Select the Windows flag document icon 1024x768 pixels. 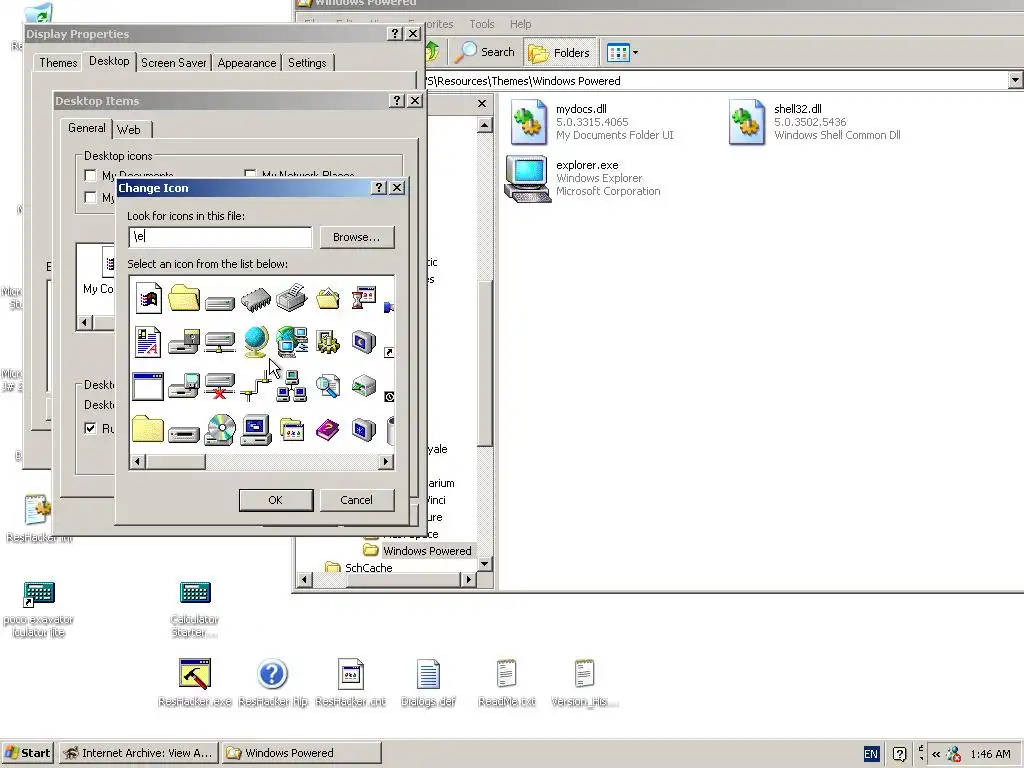tap(148, 298)
